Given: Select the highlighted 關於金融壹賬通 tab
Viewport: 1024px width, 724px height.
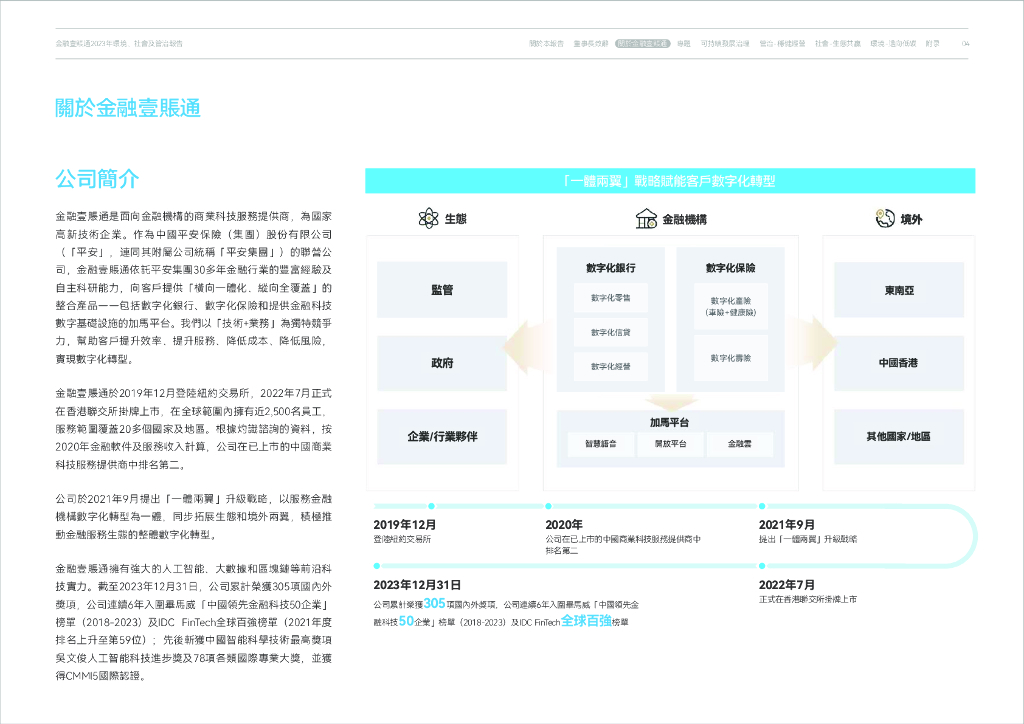Looking at the screenshot, I should pos(643,44).
